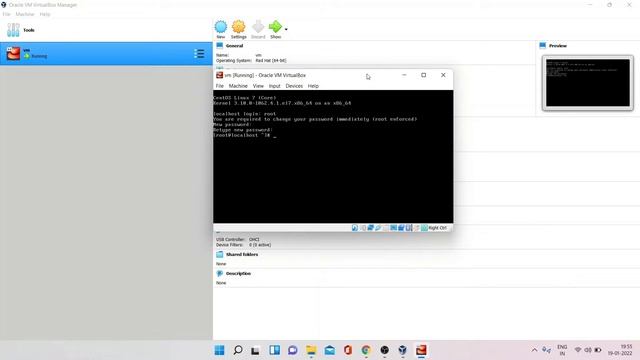640x360 pixels.
Task: Expand the dropdown arrow beside Show
Action: [x=286, y=29]
